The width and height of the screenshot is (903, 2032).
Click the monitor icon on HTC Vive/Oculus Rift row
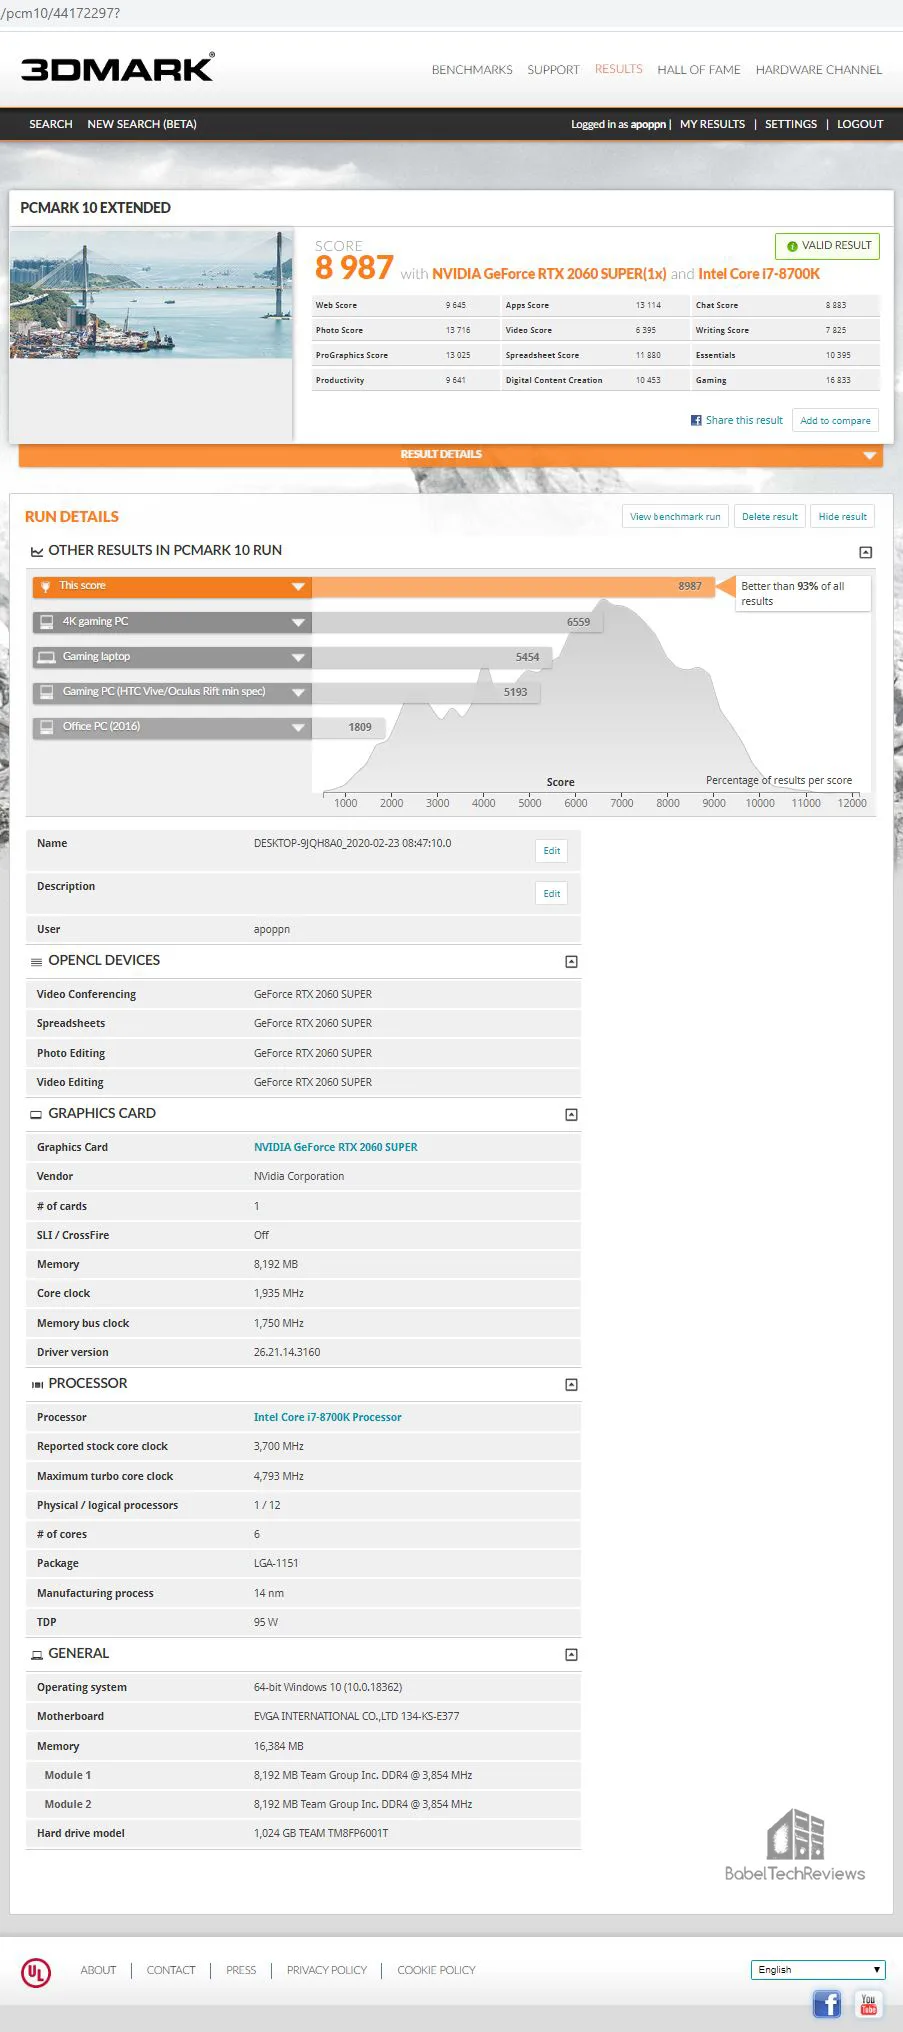tap(46, 692)
